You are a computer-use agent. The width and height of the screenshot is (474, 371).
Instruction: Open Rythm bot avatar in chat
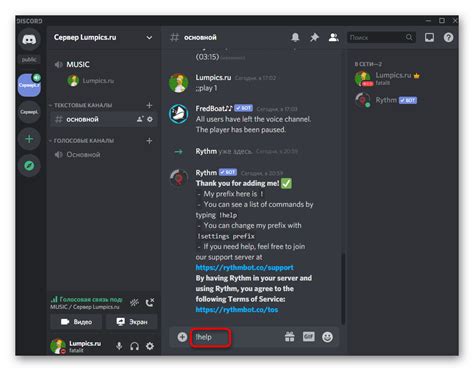pyautogui.click(x=179, y=178)
